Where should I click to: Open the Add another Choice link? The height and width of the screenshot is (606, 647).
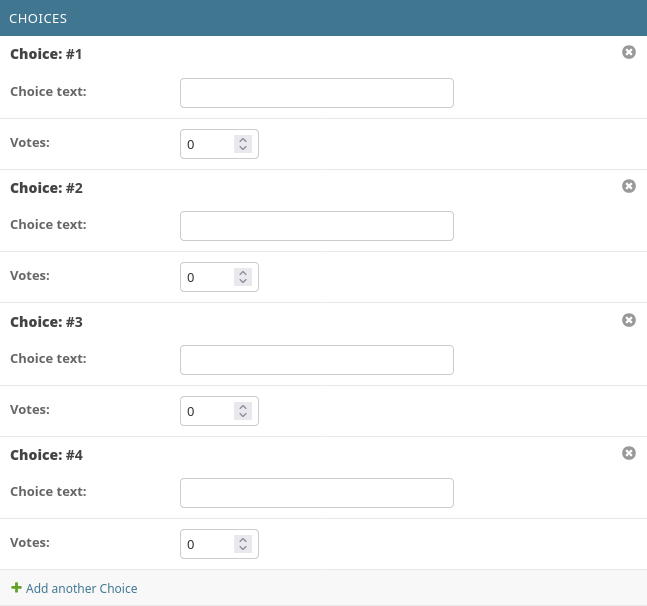pos(81,589)
